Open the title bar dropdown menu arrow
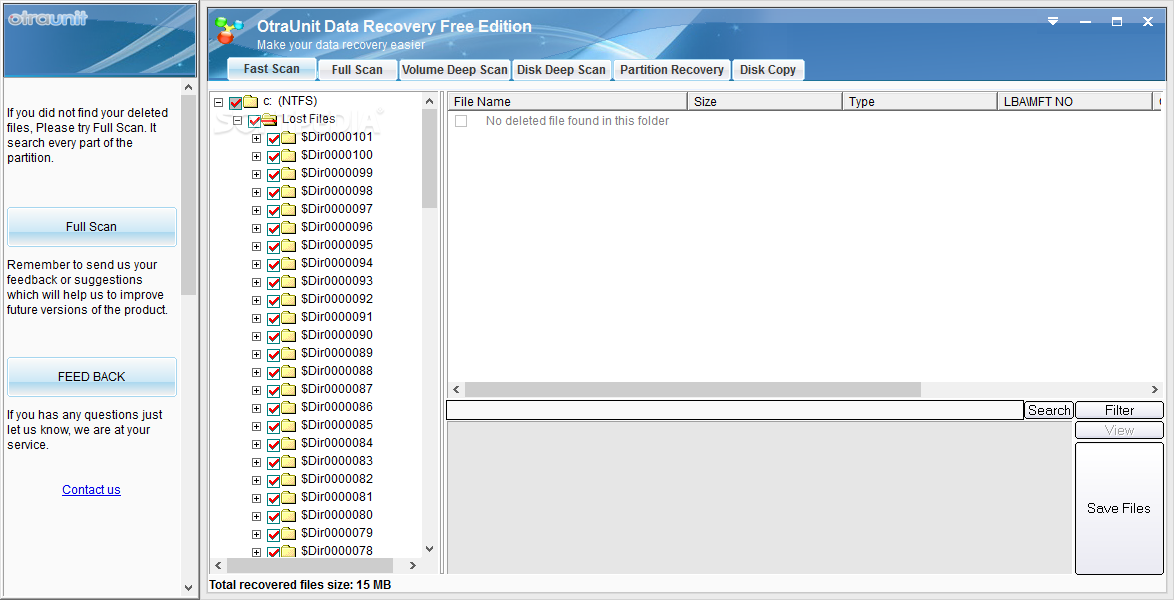Screen dimensions: 1174x600 point(1053,21)
